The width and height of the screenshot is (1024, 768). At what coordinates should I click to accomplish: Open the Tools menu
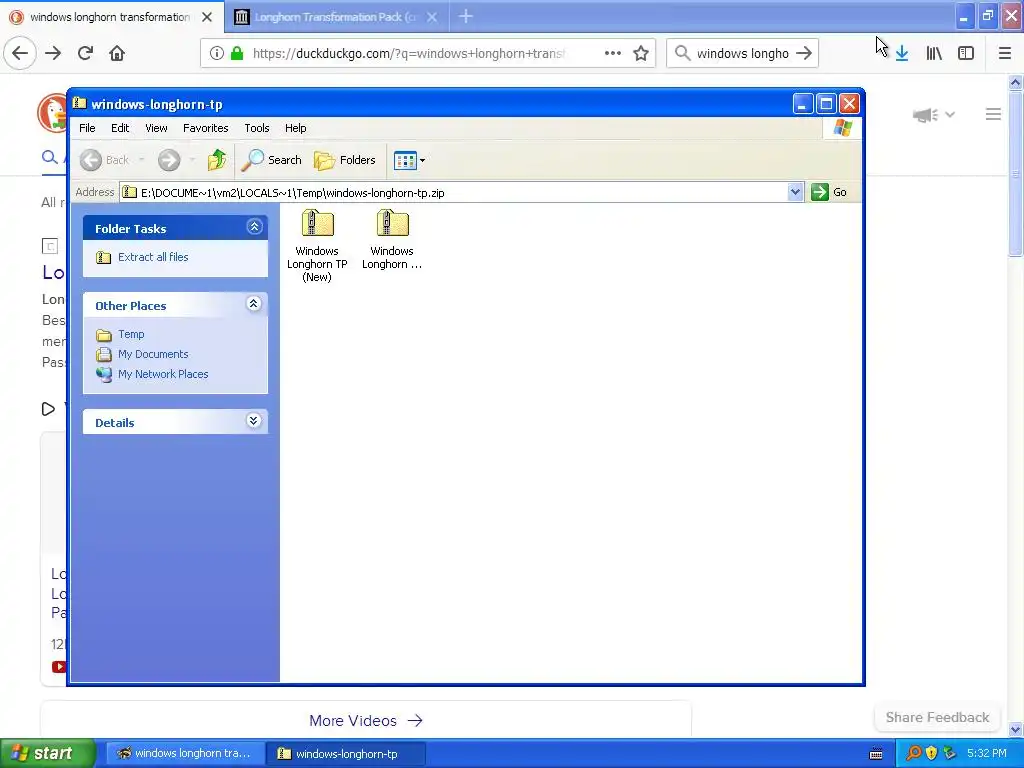(x=257, y=128)
